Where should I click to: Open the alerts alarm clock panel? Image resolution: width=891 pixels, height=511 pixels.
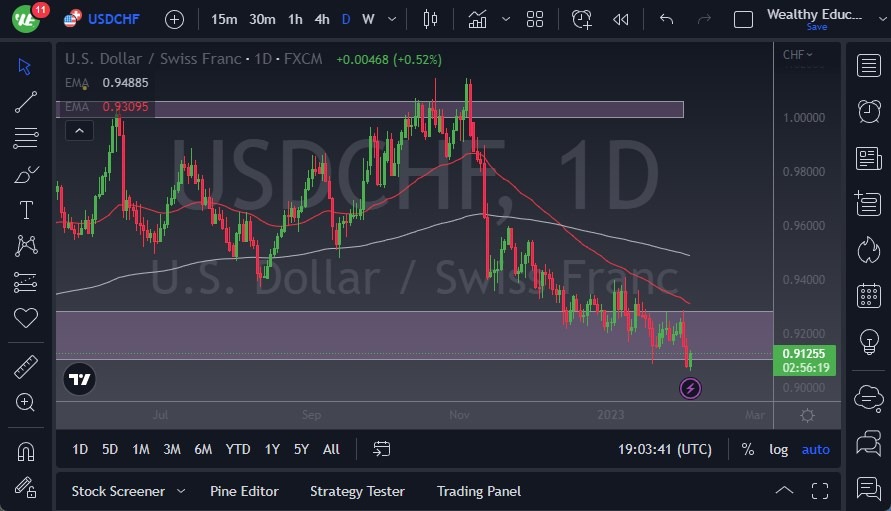coord(868,111)
